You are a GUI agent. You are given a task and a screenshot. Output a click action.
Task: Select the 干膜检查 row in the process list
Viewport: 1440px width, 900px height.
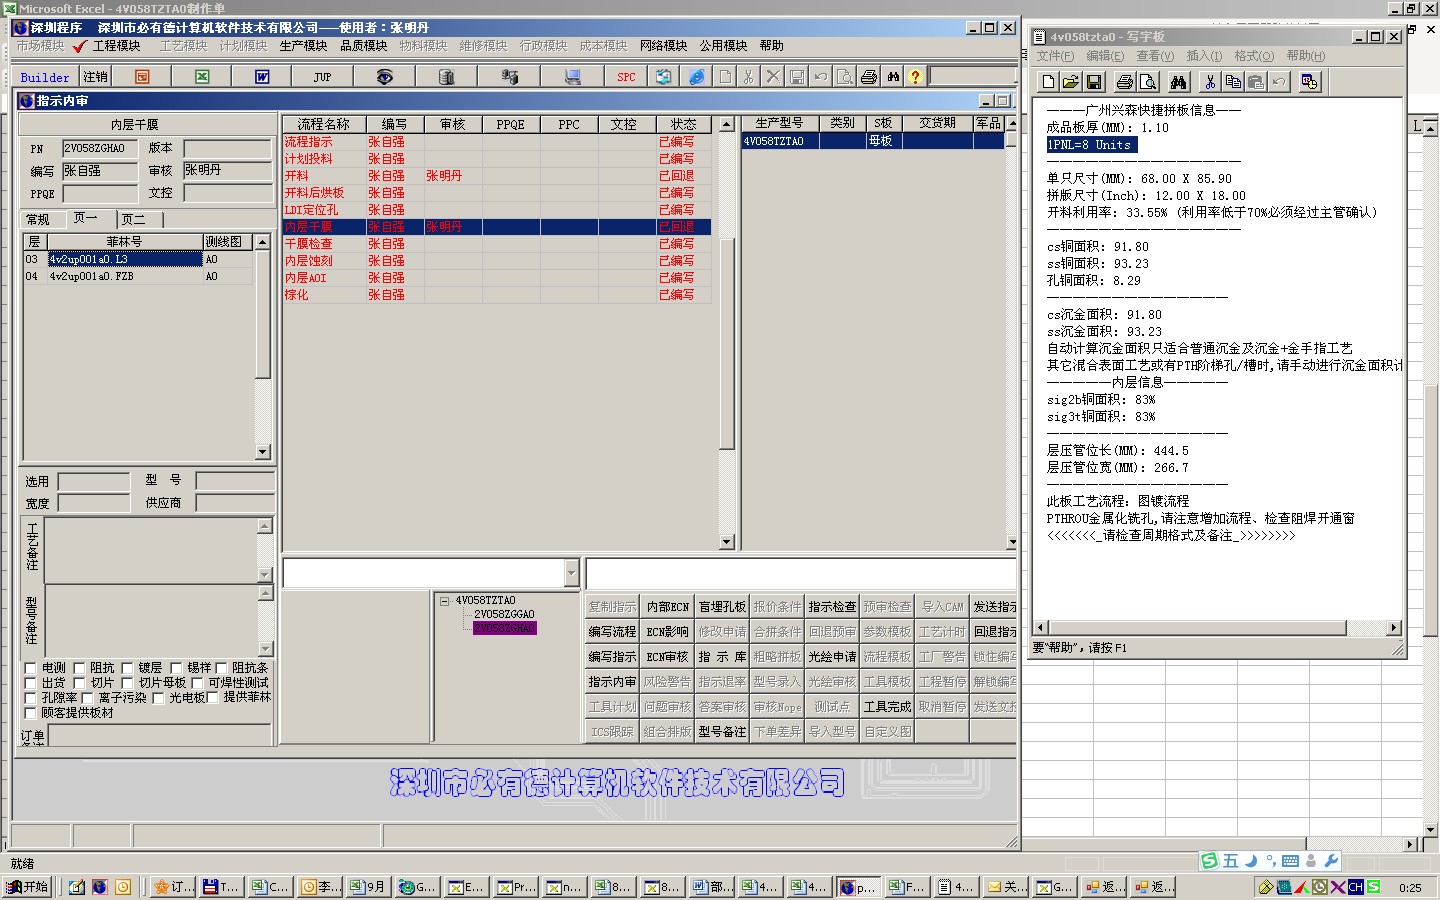(x=496, y=244)
